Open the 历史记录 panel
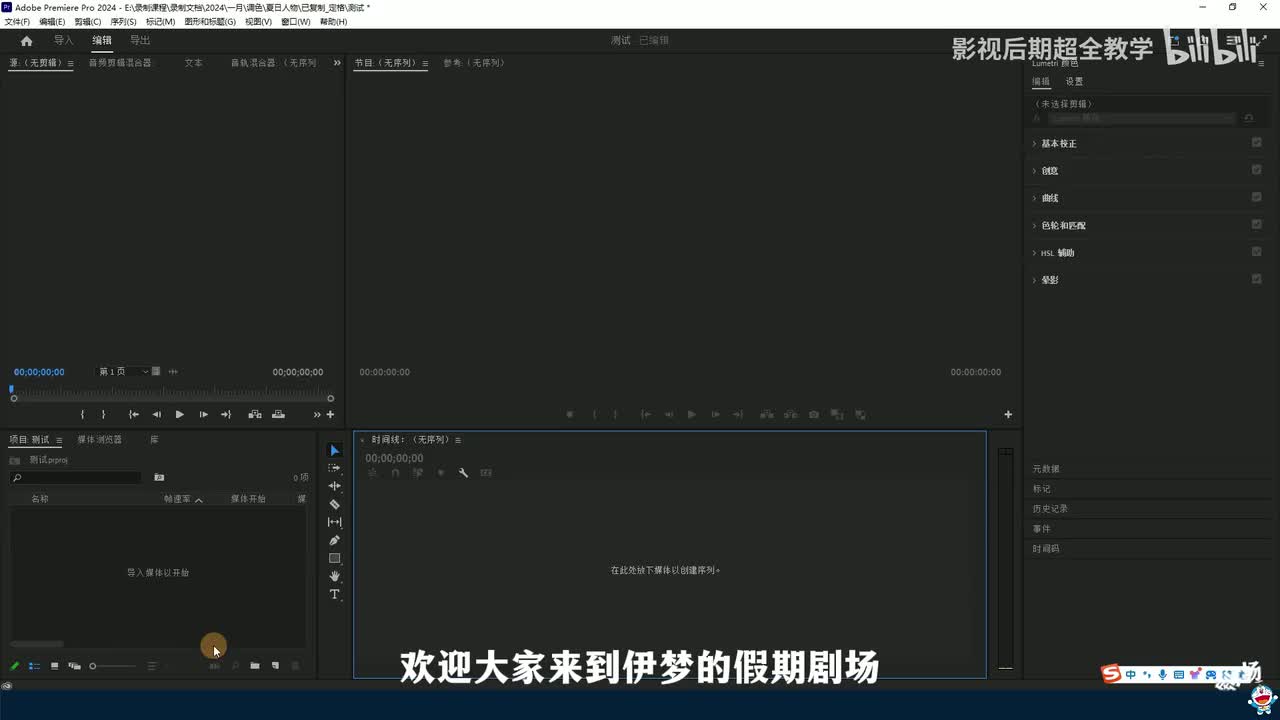 (x=1050, y=509)
